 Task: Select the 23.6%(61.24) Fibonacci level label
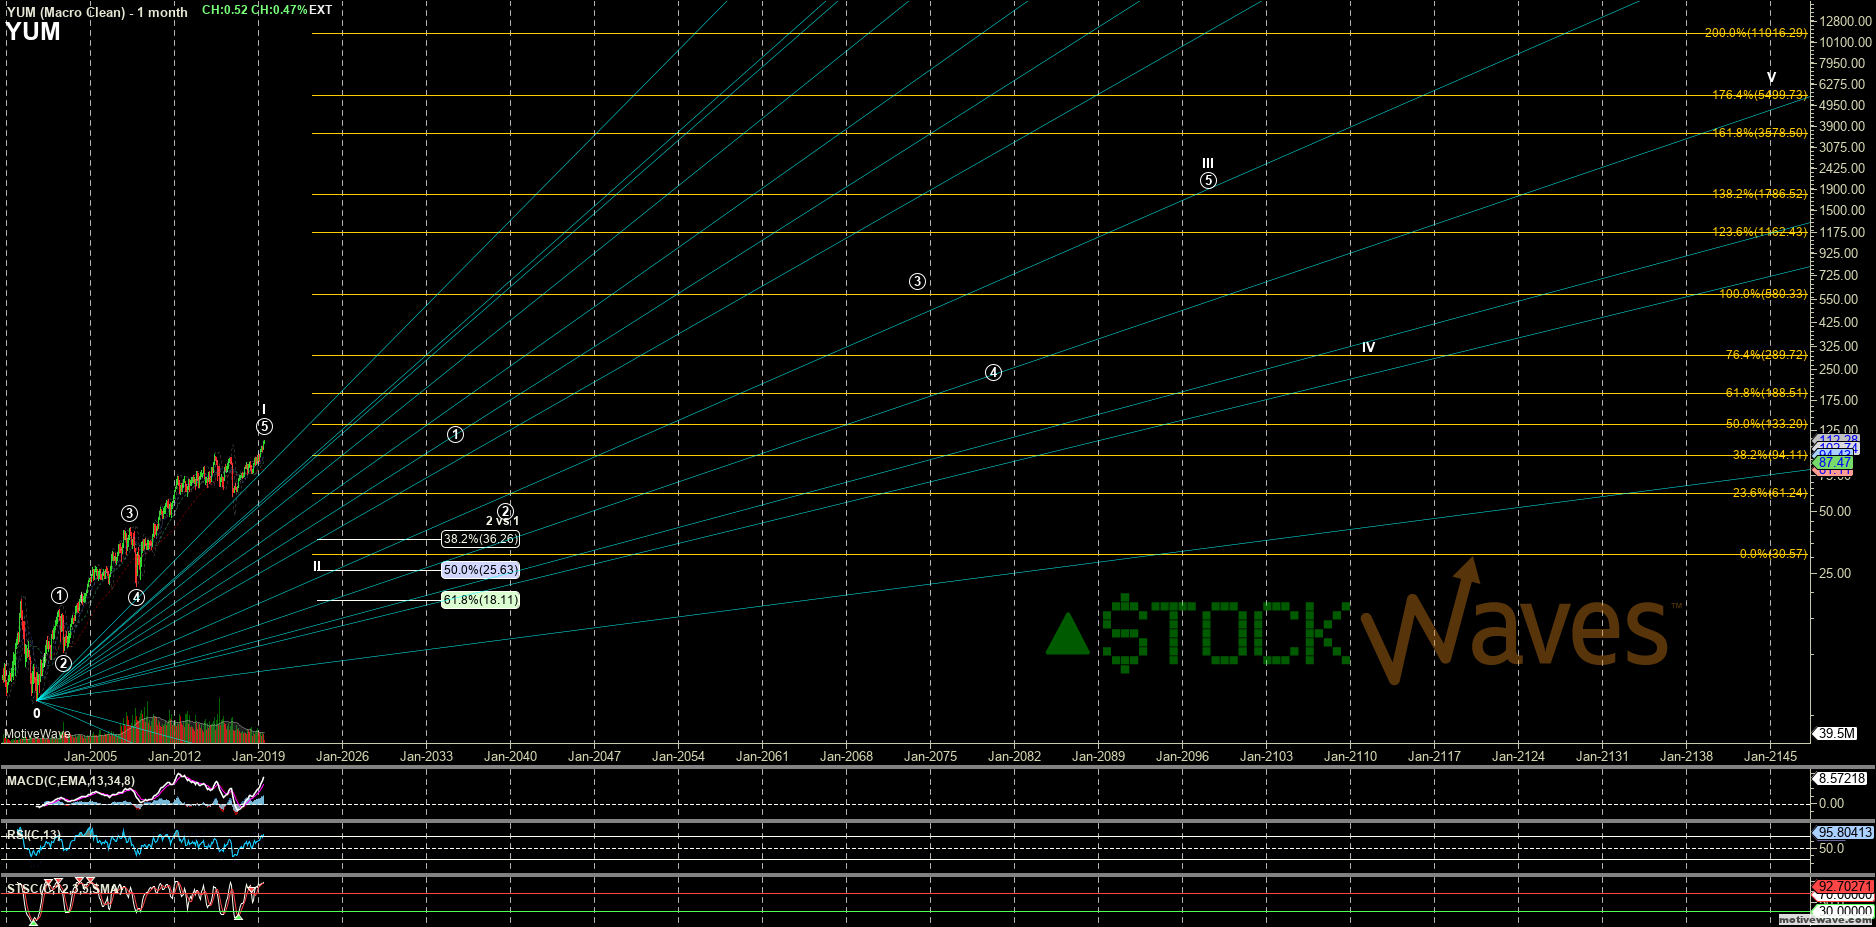(1770, 493)
